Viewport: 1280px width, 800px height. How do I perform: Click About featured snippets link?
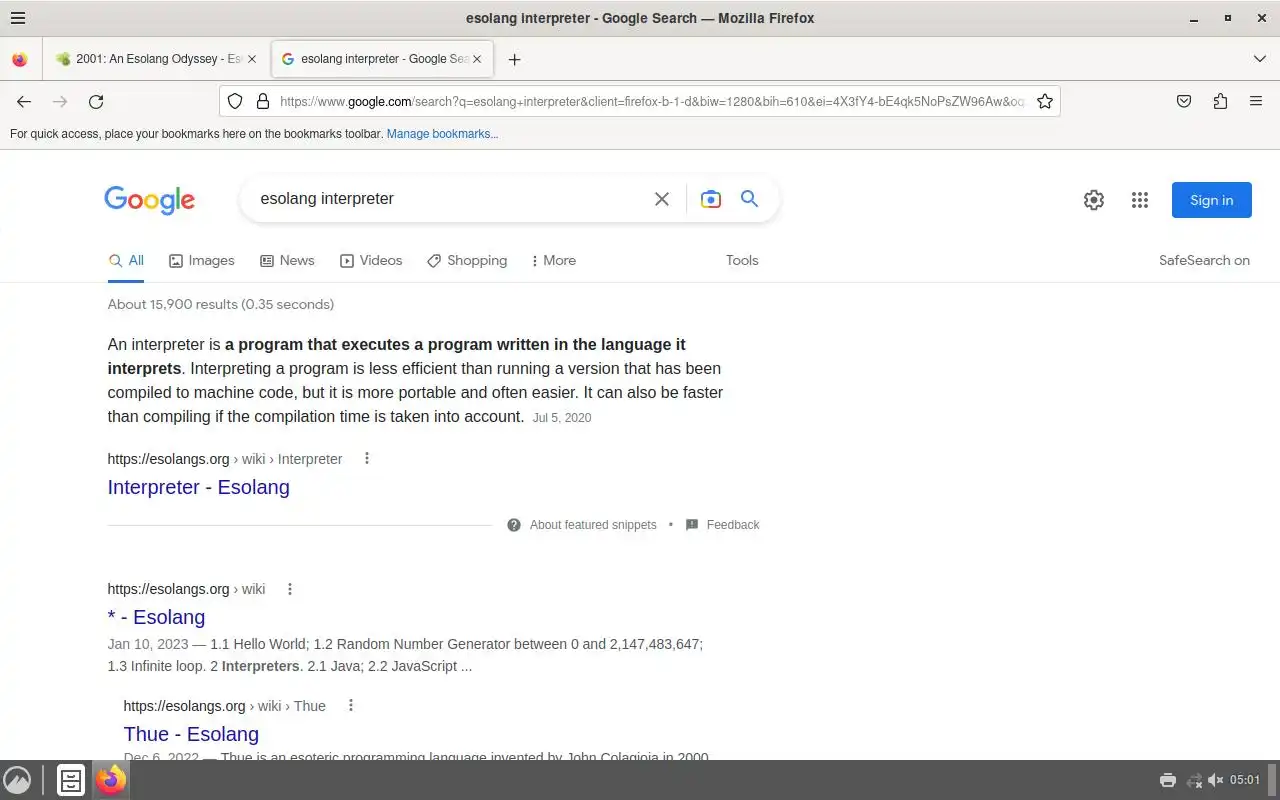tap(593, 525)
